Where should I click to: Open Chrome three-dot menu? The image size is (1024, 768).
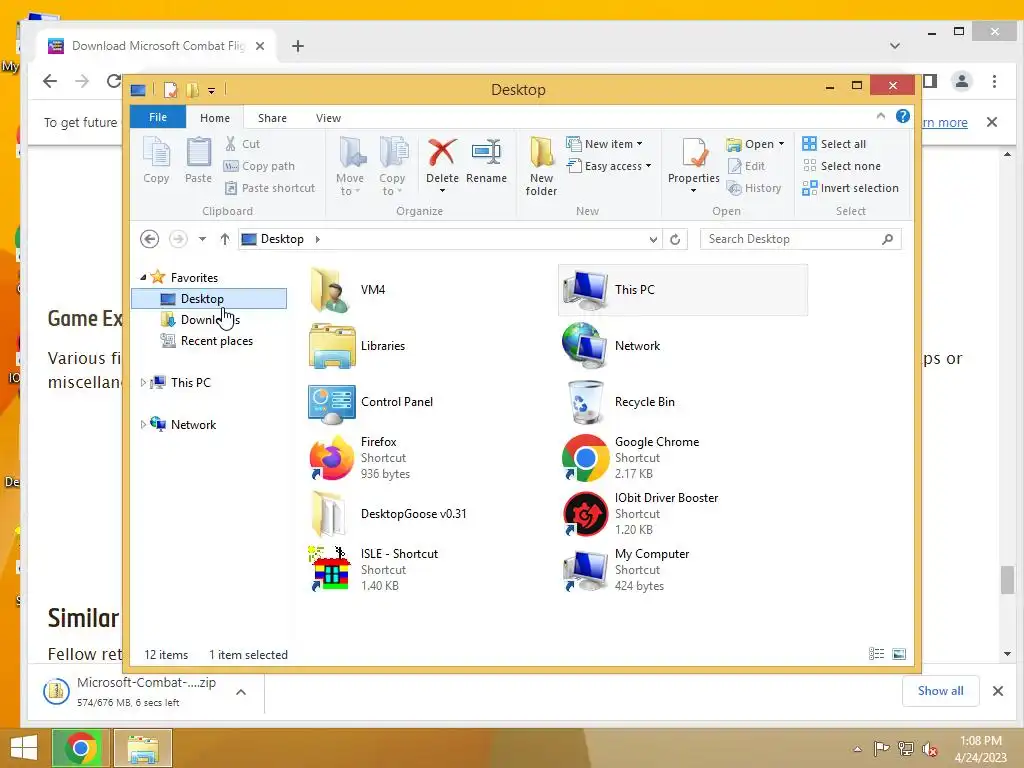click(x=995, y=81)
